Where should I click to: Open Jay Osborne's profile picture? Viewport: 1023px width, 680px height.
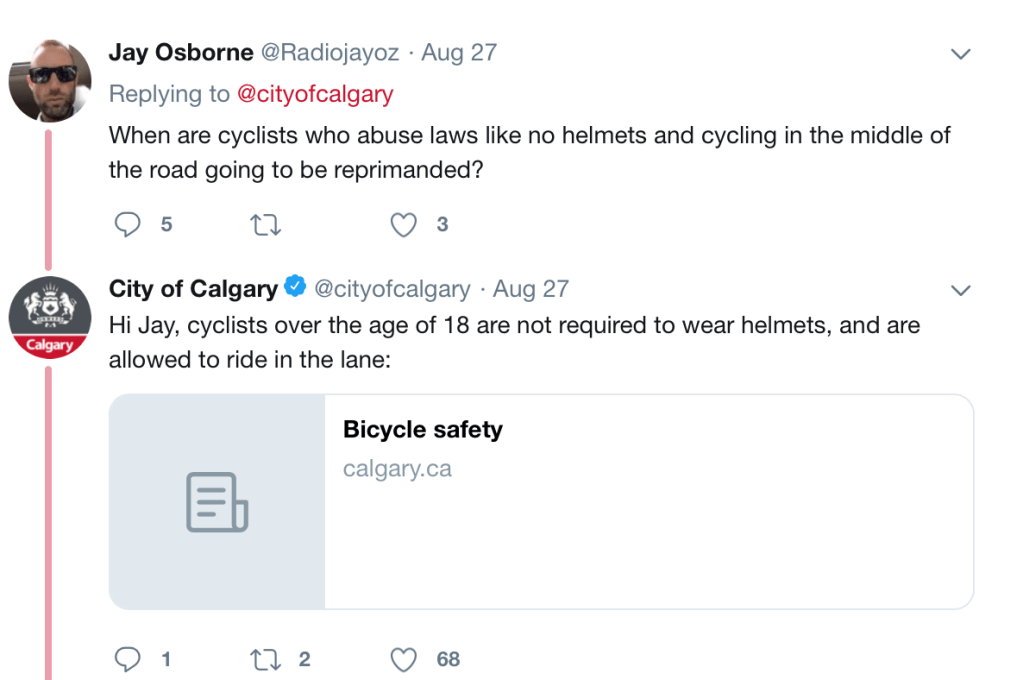50,81
